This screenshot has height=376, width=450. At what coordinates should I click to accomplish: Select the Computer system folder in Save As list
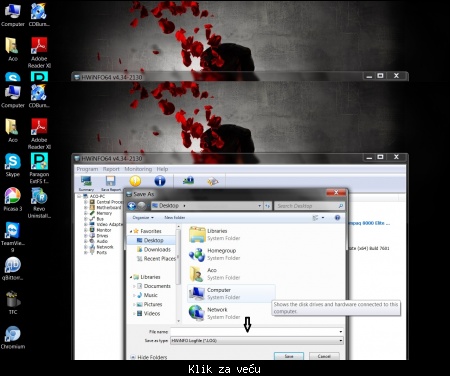click(231, 293)
